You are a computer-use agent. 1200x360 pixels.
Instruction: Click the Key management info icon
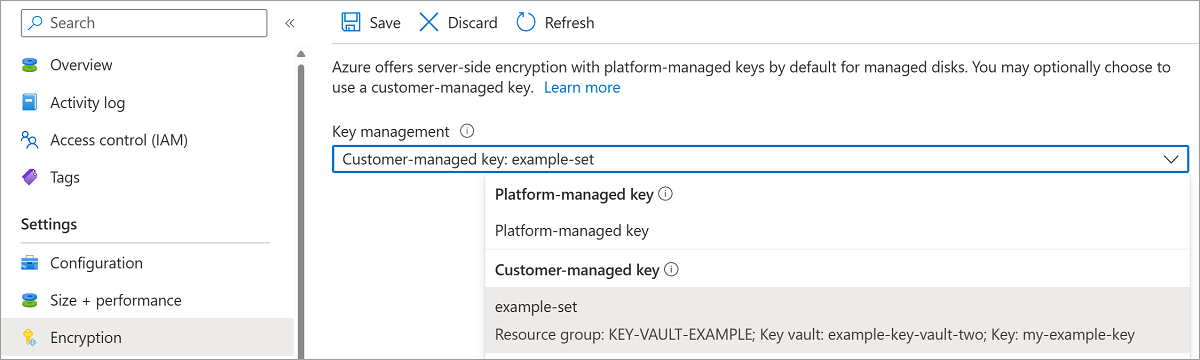click(x=467, y=131)
